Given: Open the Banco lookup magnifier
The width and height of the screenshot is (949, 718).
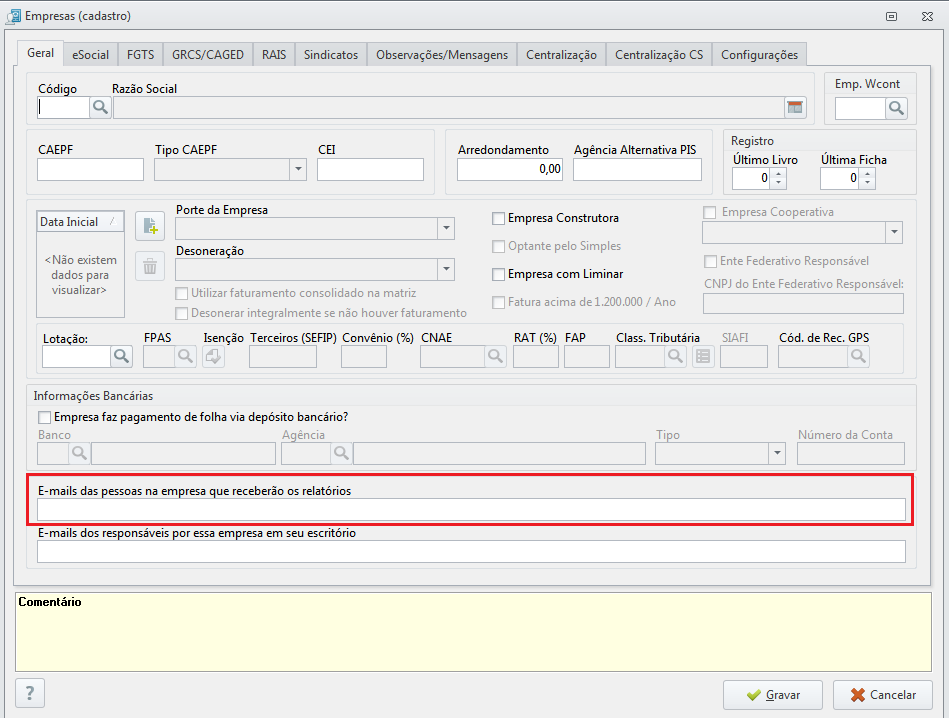Looking at the screenshot, I should pos(79,453).
